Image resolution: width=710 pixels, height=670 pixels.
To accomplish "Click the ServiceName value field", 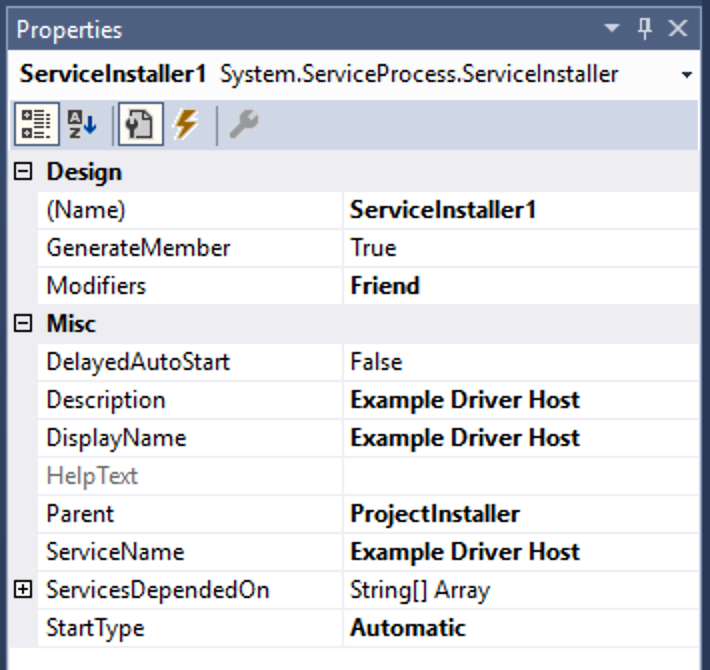I will (x=520, y=552).
